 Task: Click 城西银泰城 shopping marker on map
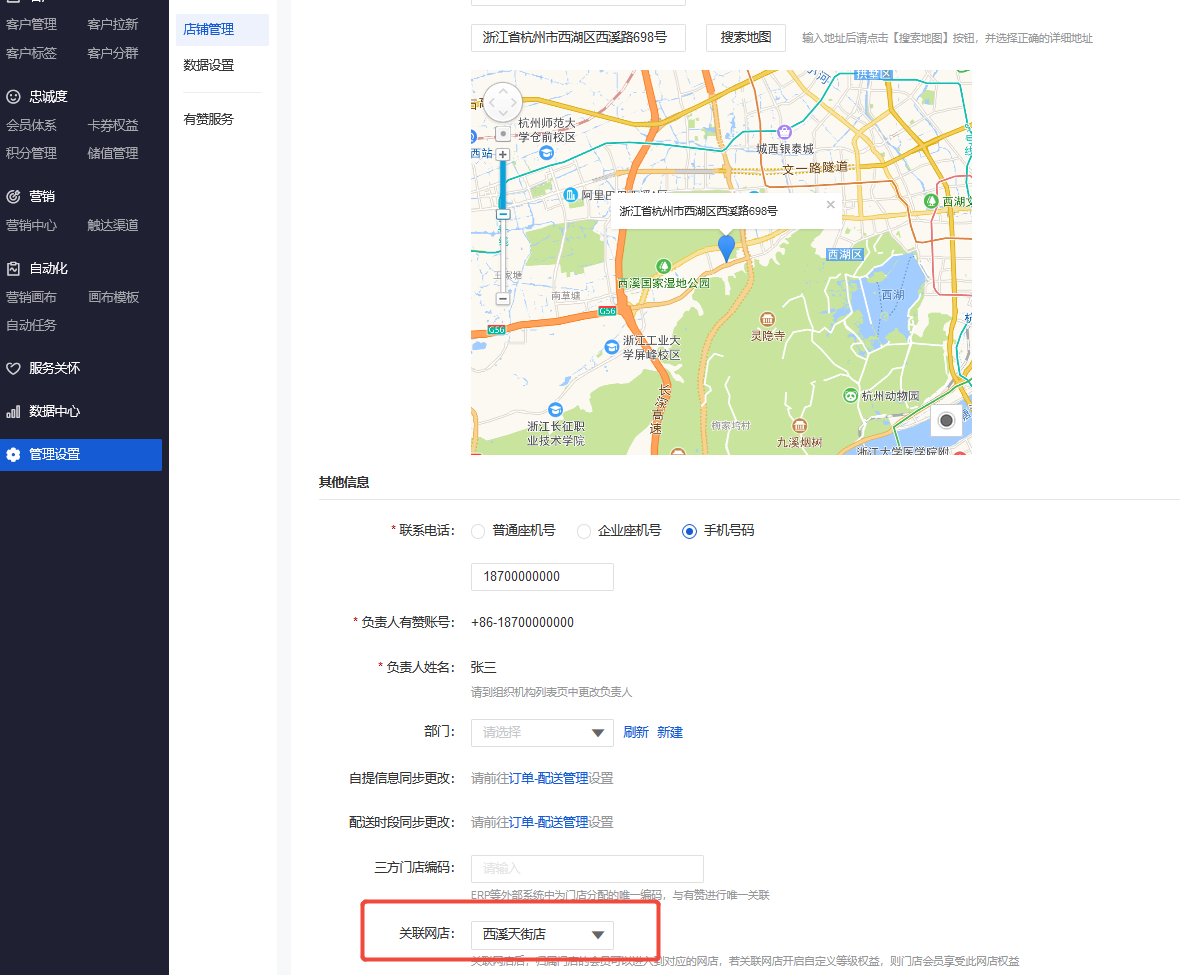coord(784,132)
